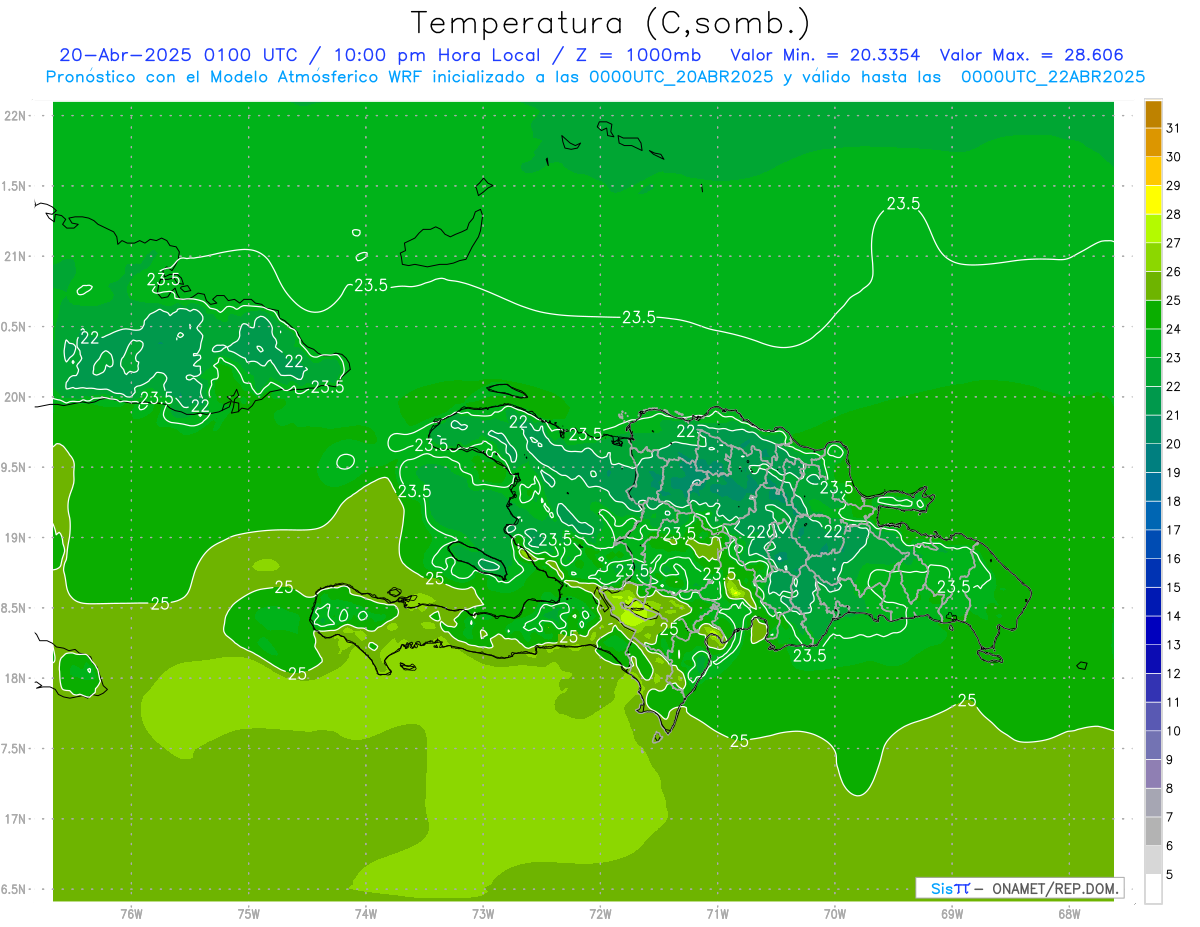Click the "Temperatura (C,somb.)" chart title

[x=610, y=23]
